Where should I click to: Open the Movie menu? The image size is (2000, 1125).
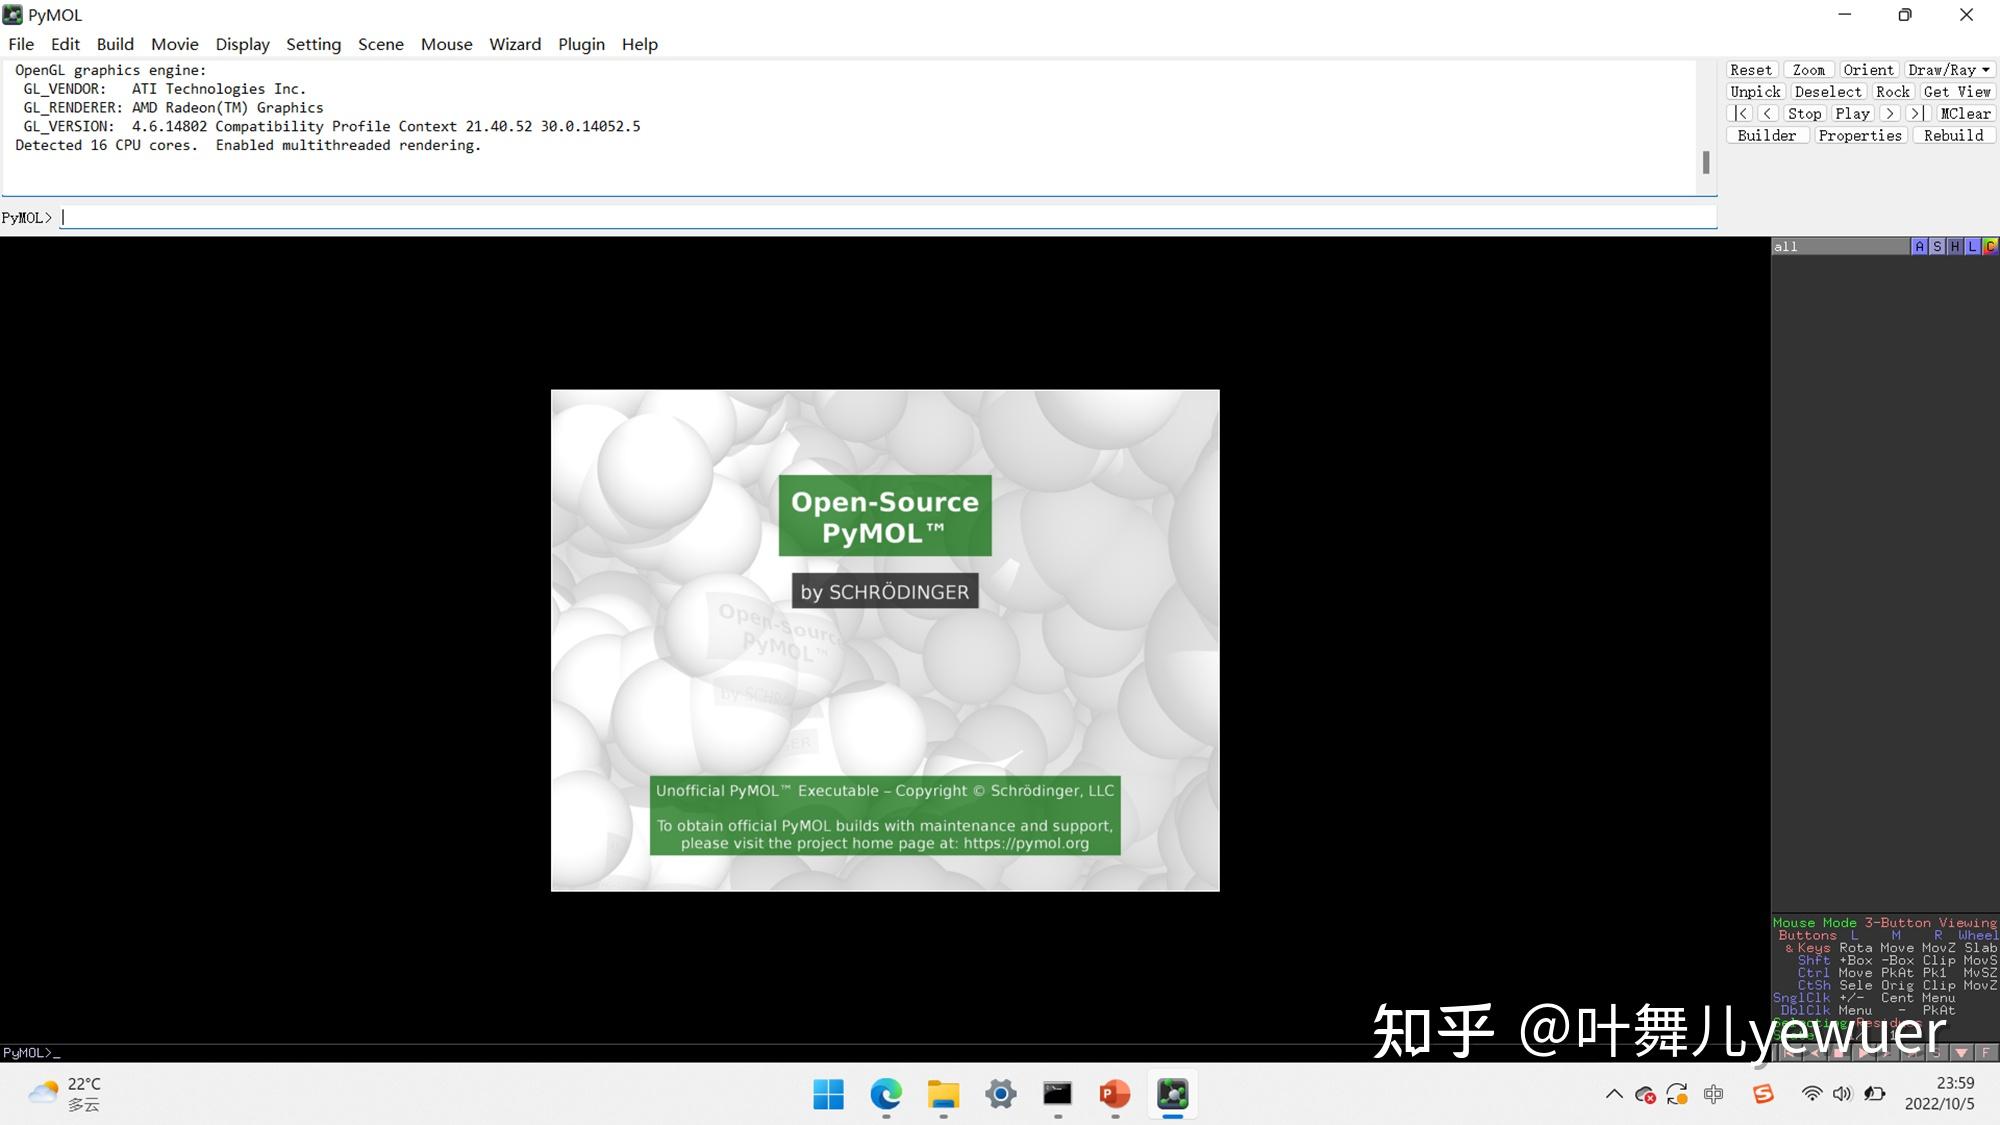coord(175,44)
